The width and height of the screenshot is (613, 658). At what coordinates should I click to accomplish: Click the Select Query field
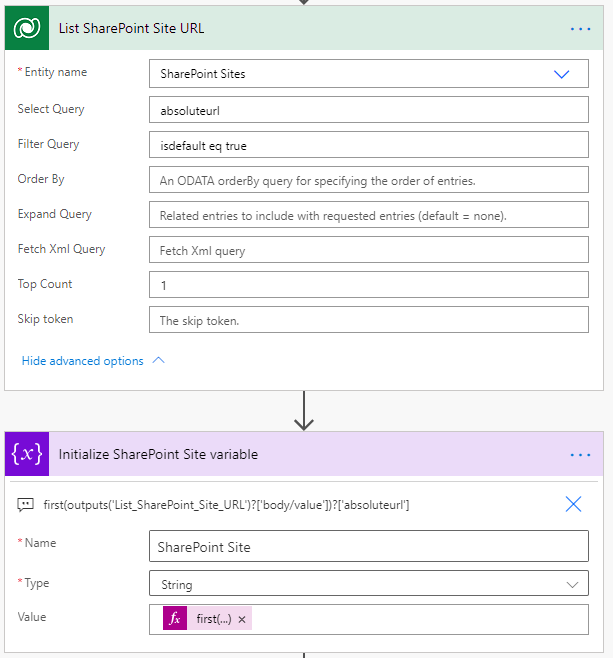368,109
